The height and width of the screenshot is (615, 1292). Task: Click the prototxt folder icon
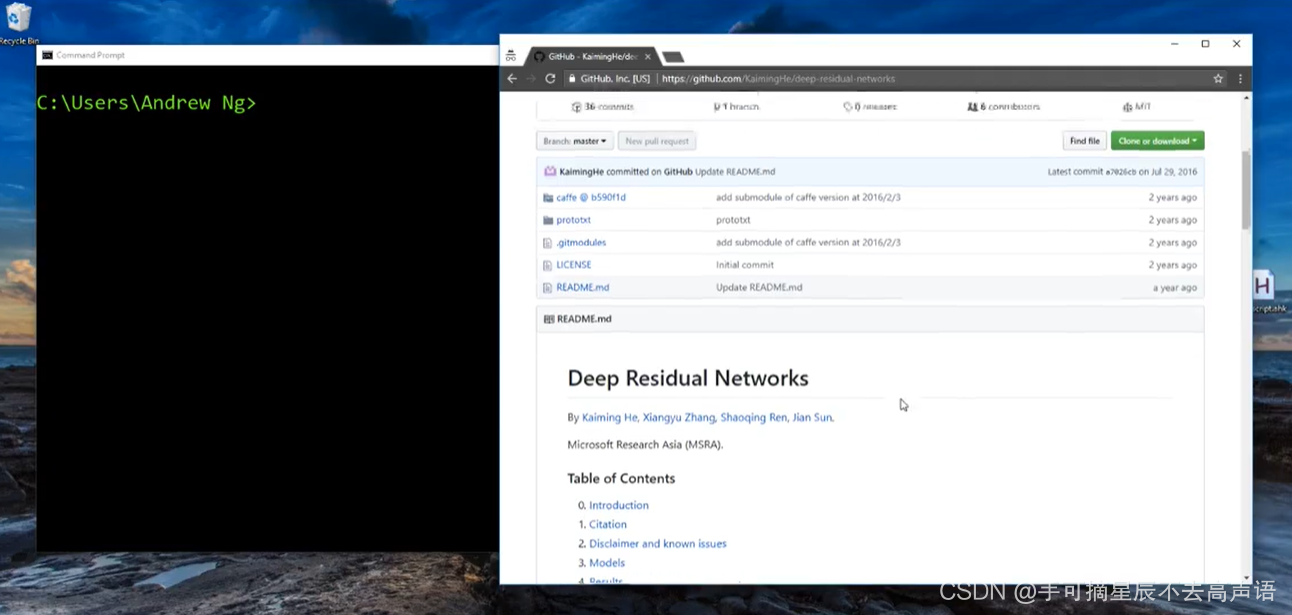coord(548,220)
